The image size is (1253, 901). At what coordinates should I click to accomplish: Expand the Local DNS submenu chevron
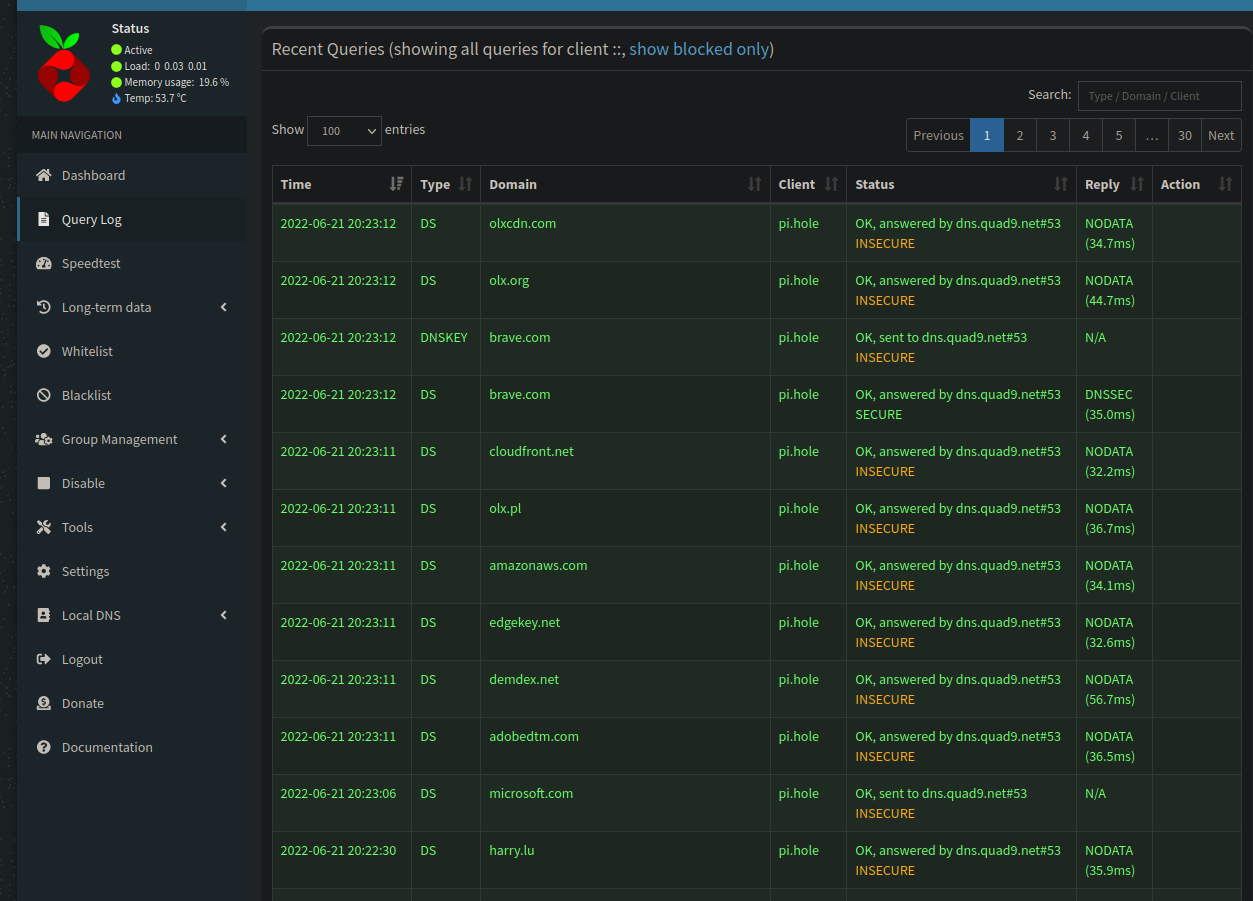(x=224, y=615)
